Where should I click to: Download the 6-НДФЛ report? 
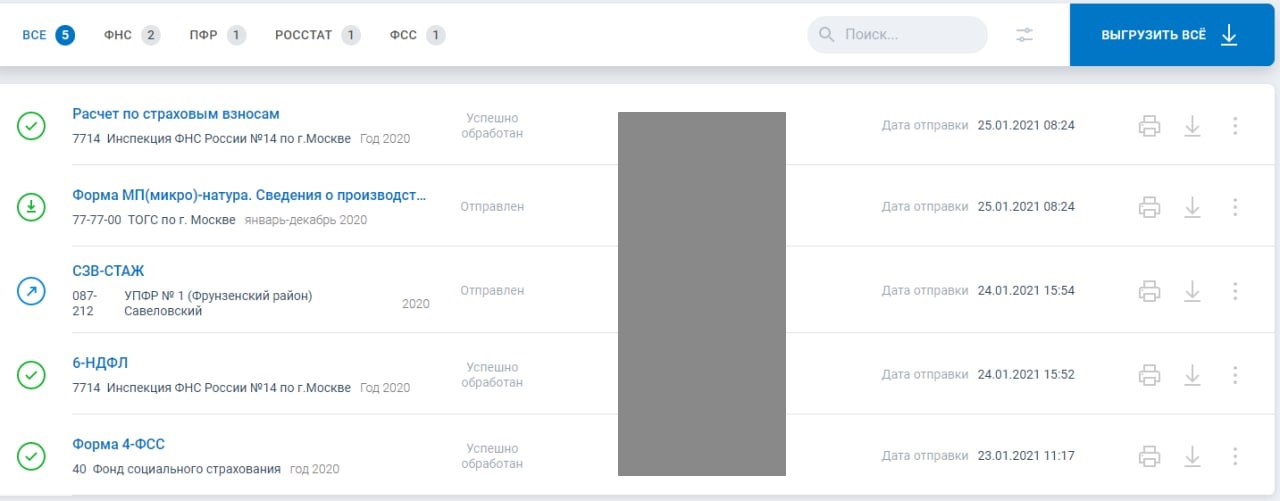pyautogui.click(x=1192, y=375)
